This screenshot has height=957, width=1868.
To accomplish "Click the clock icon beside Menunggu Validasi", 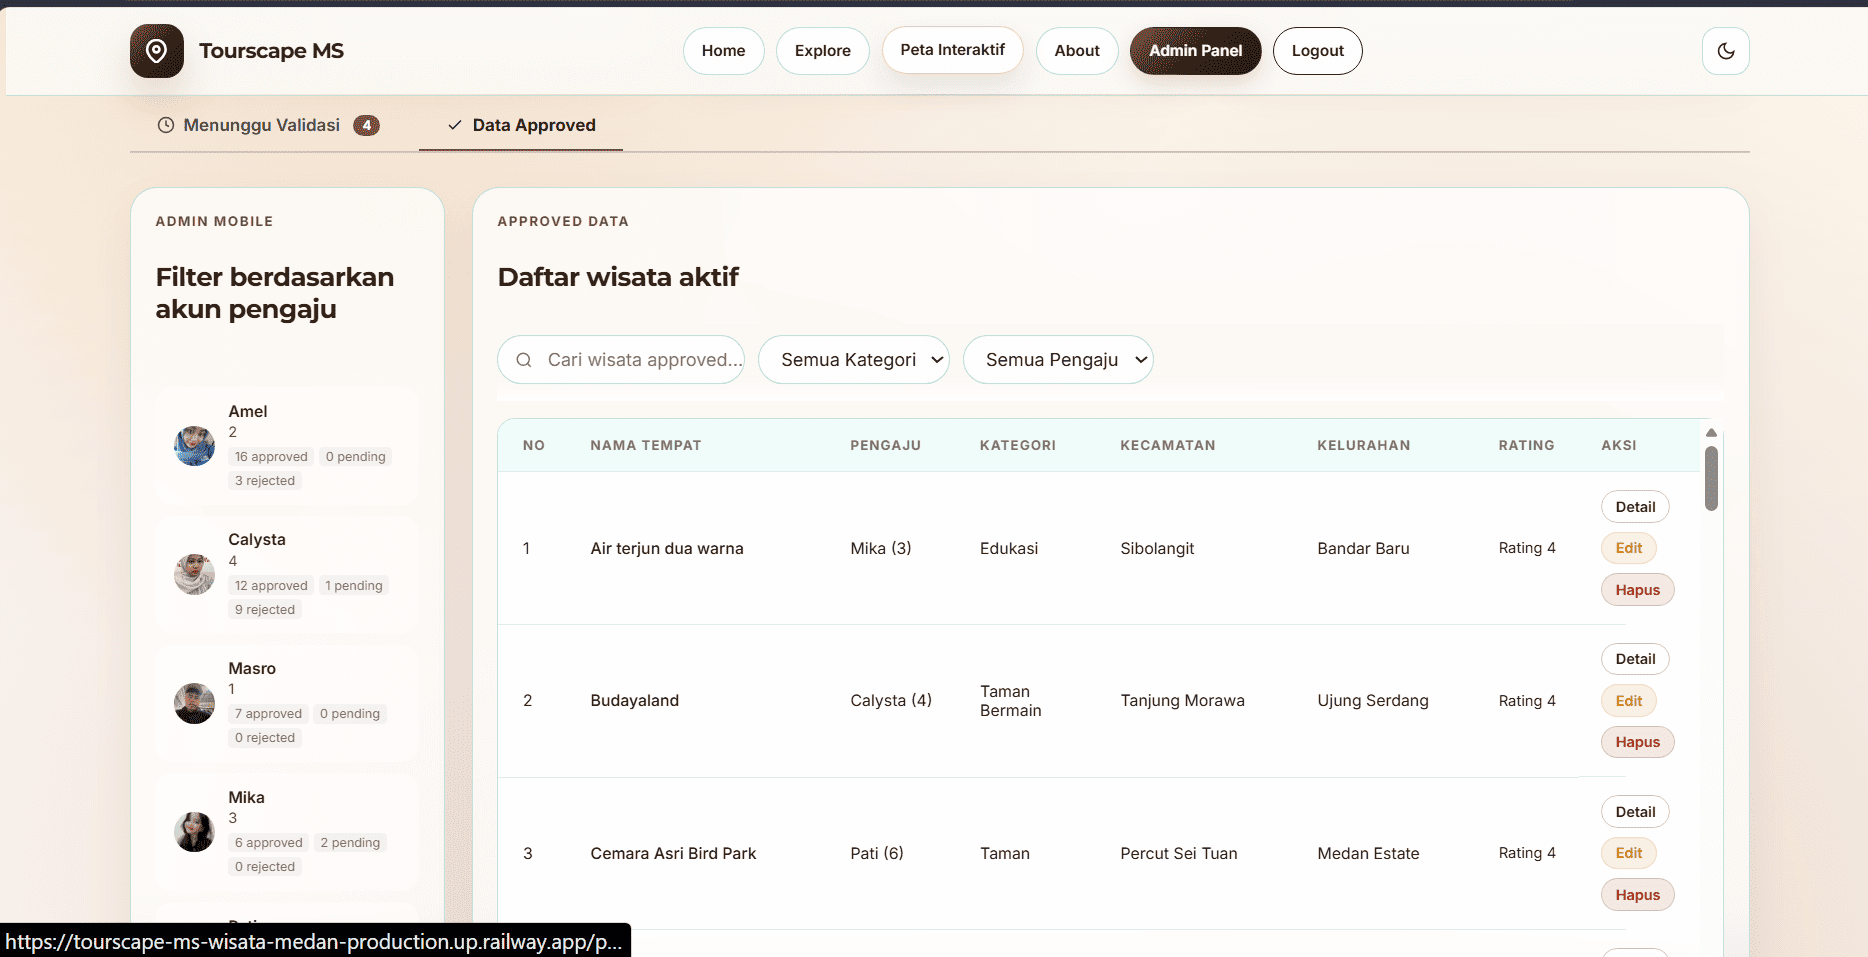I will [x=166, y=125].
